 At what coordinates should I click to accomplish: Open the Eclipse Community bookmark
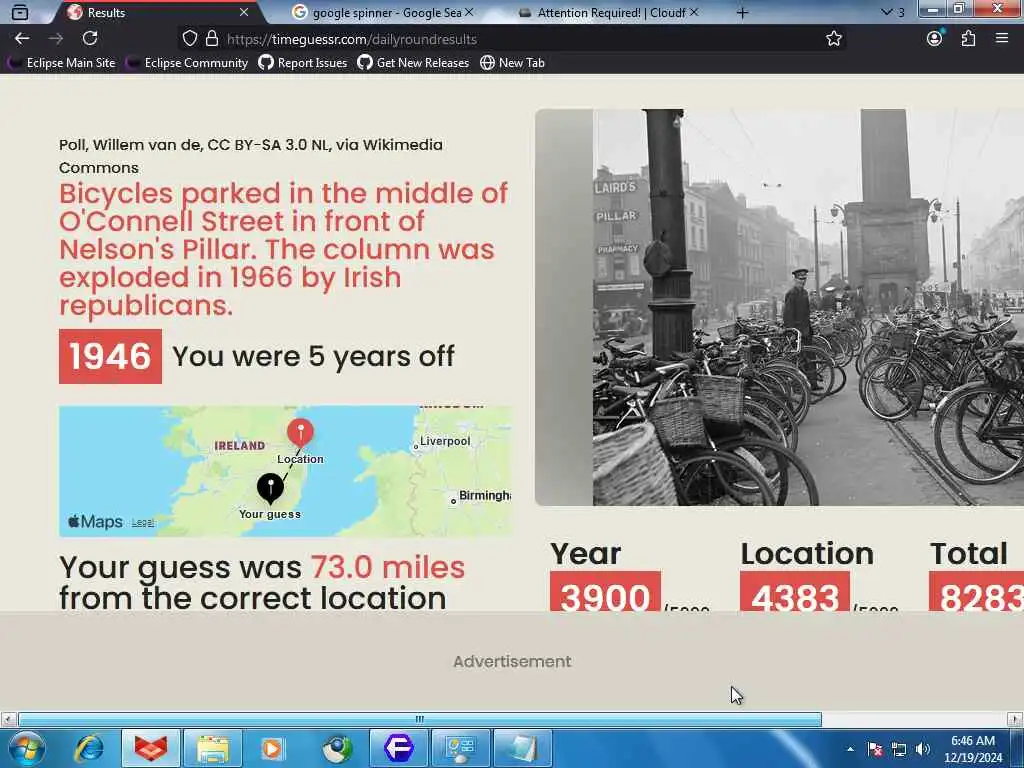pos(188,63)
